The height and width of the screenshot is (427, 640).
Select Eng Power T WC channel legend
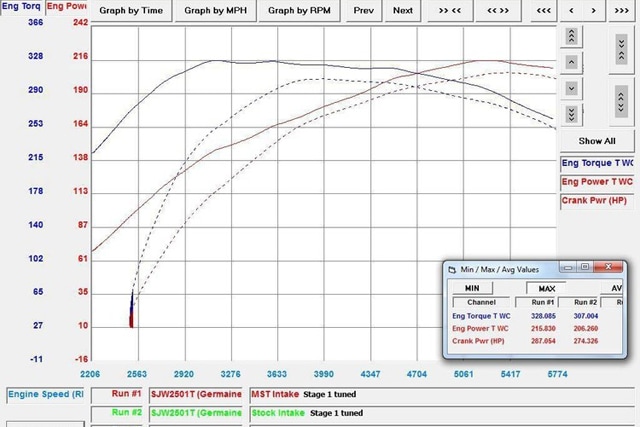(597, 182)
